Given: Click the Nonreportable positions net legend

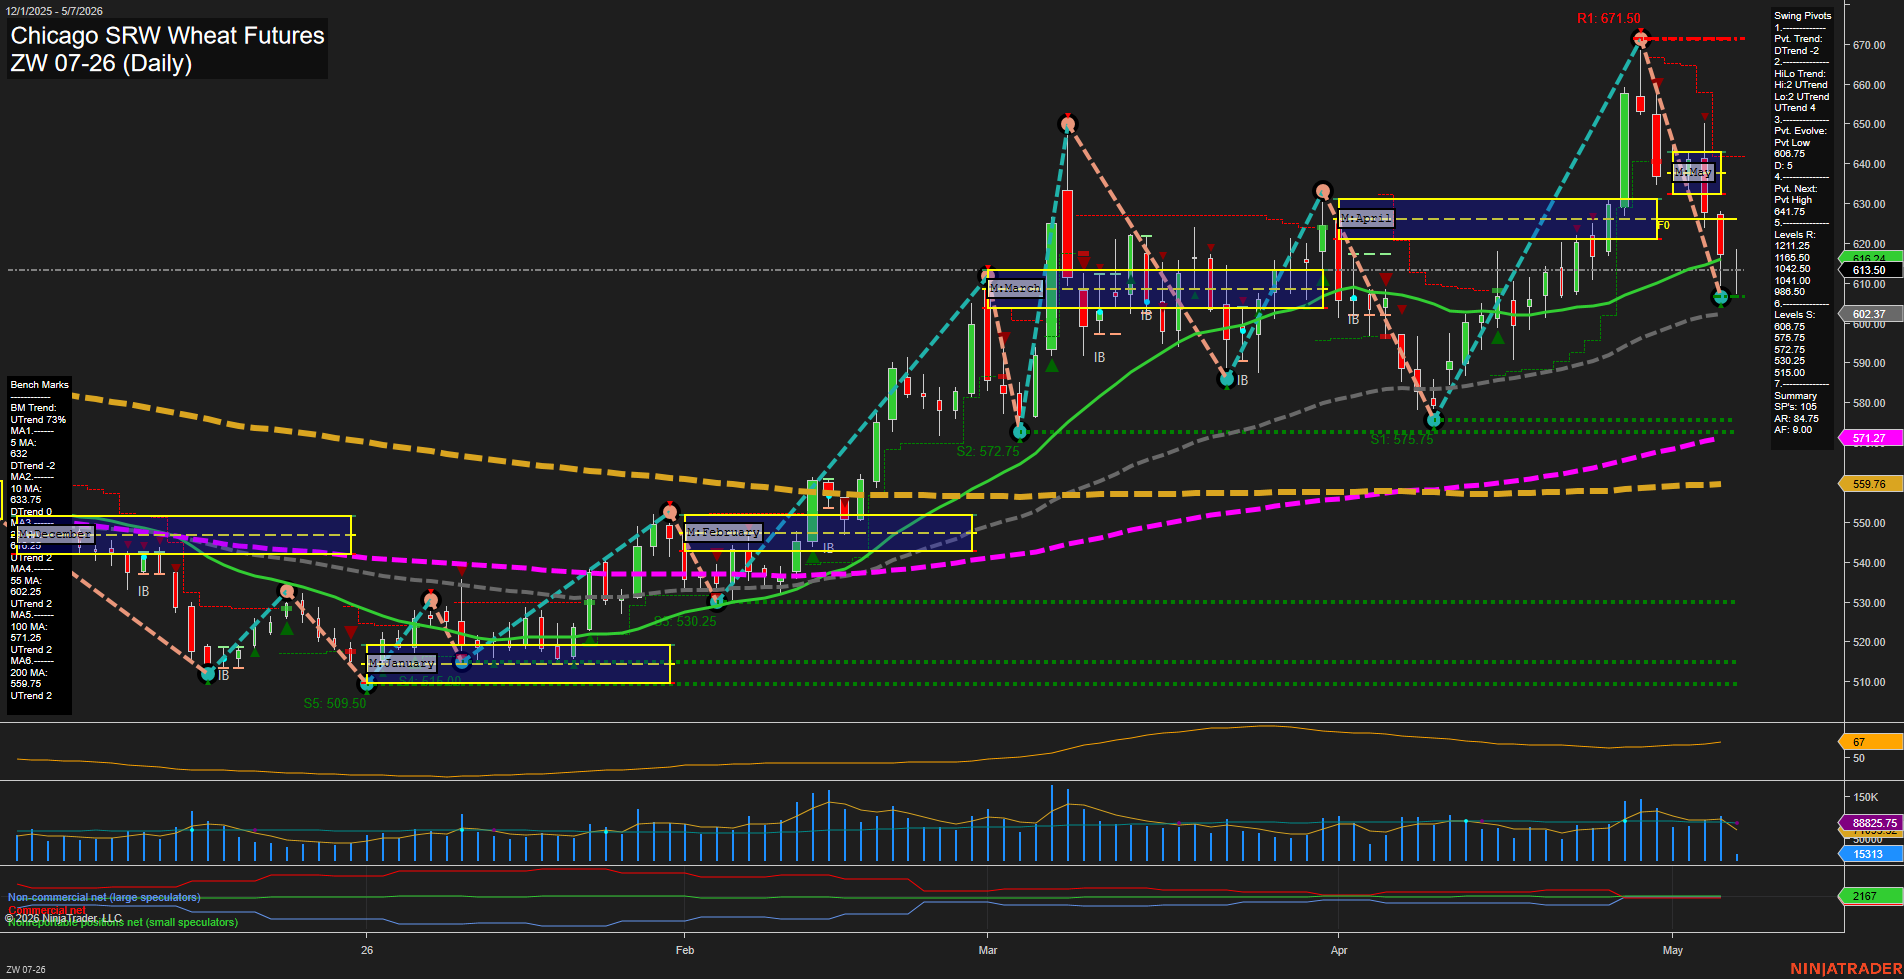Looking at the screenshot, I should point(122,922).
